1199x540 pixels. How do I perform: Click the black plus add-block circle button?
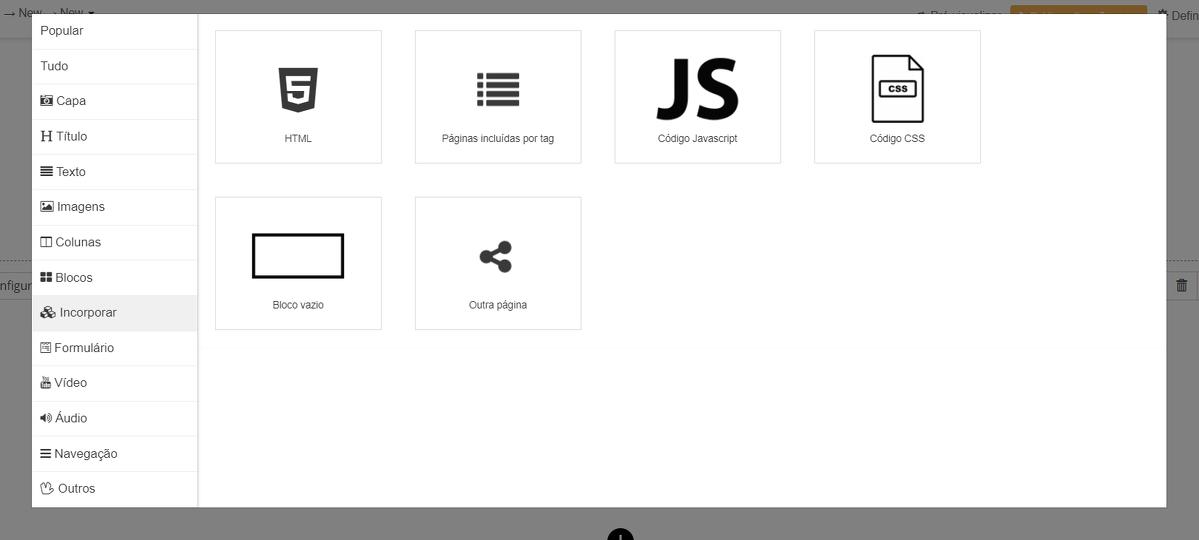620,535
